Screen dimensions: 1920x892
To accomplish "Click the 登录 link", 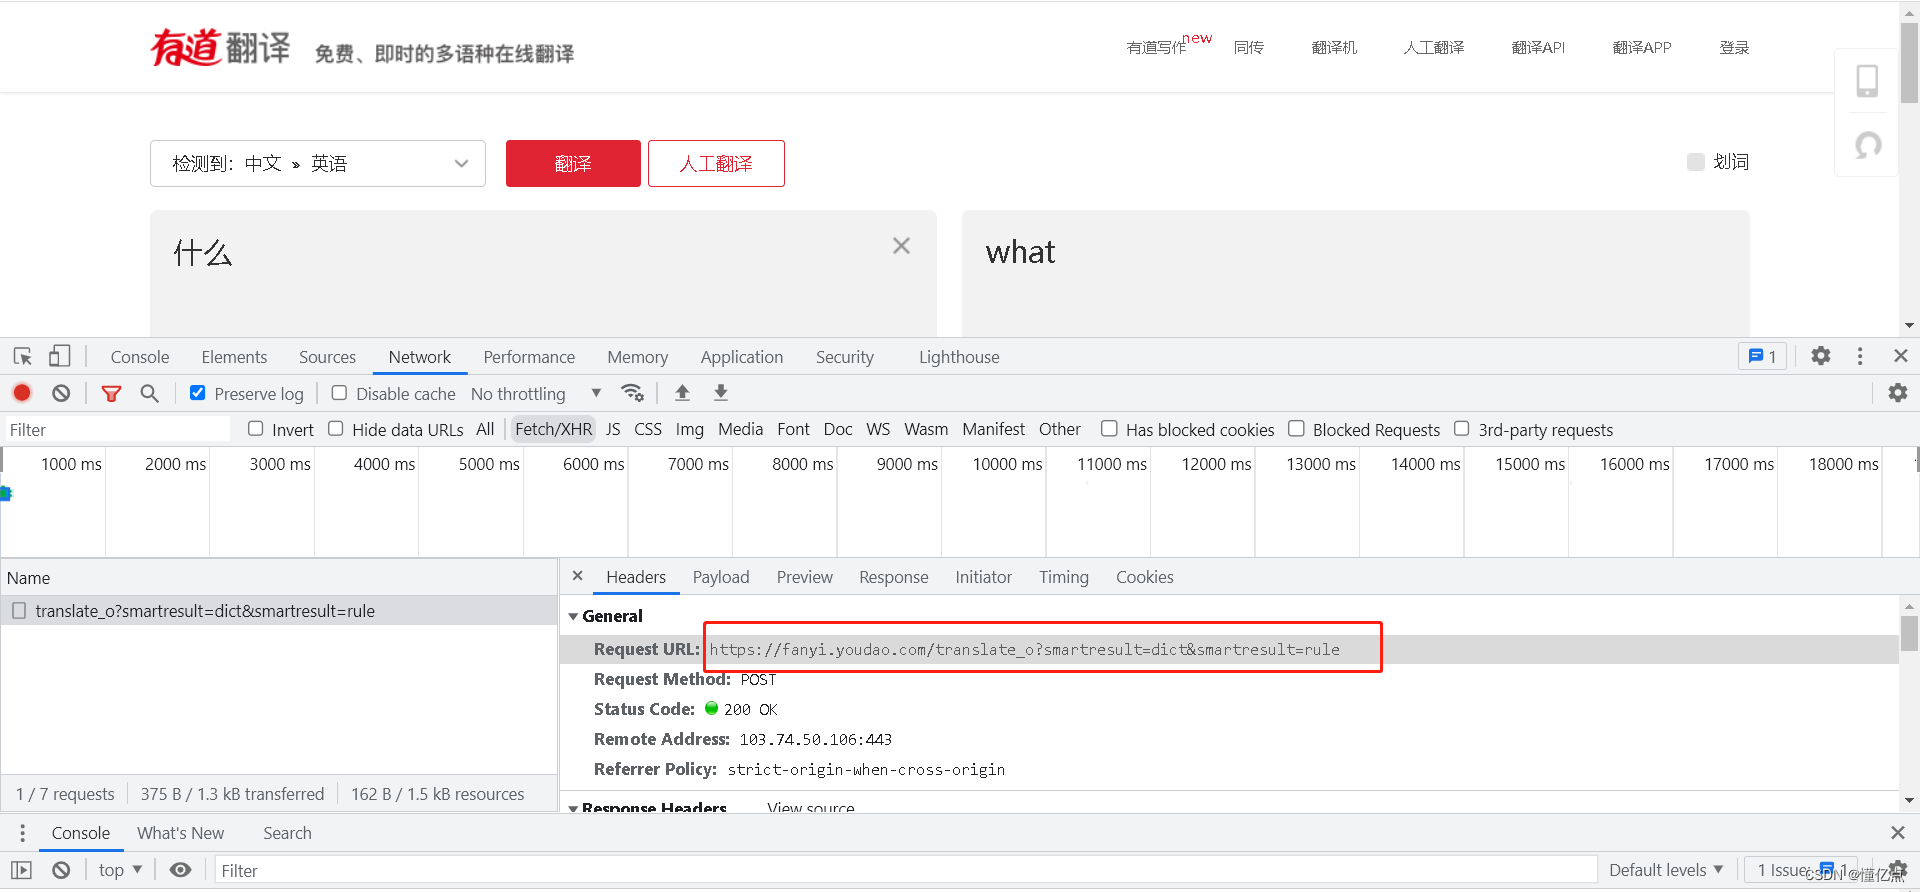I will point(1734,47).
